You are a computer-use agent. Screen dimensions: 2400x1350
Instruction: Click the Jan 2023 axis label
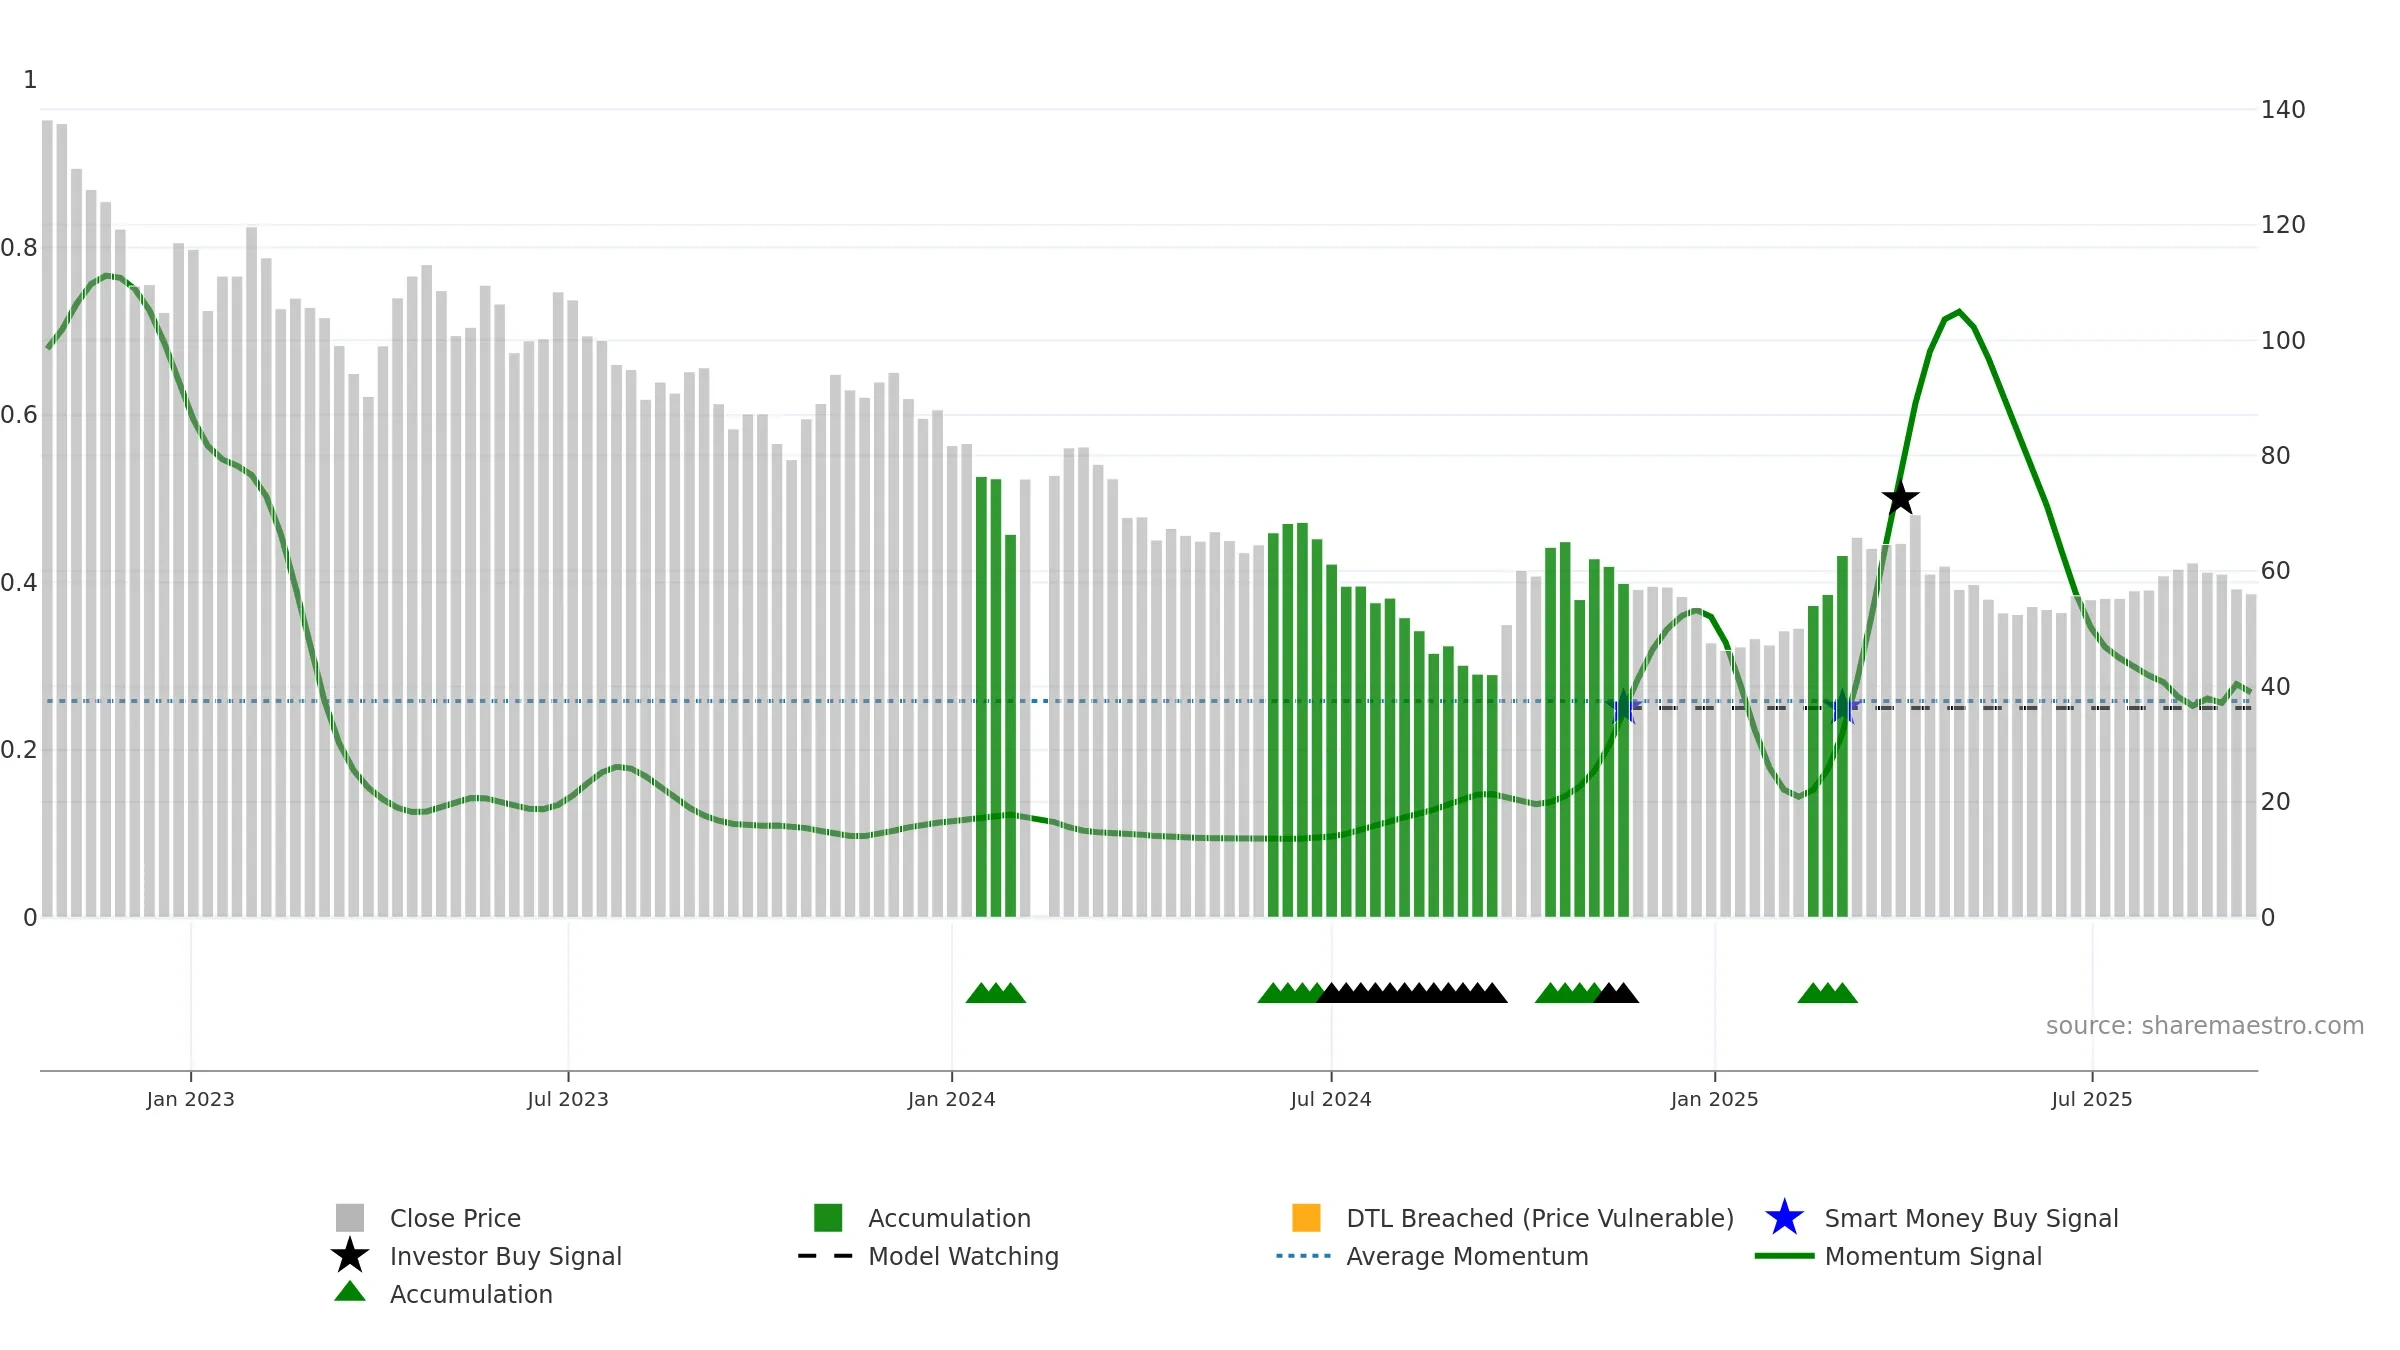(x=190, y=1100)
